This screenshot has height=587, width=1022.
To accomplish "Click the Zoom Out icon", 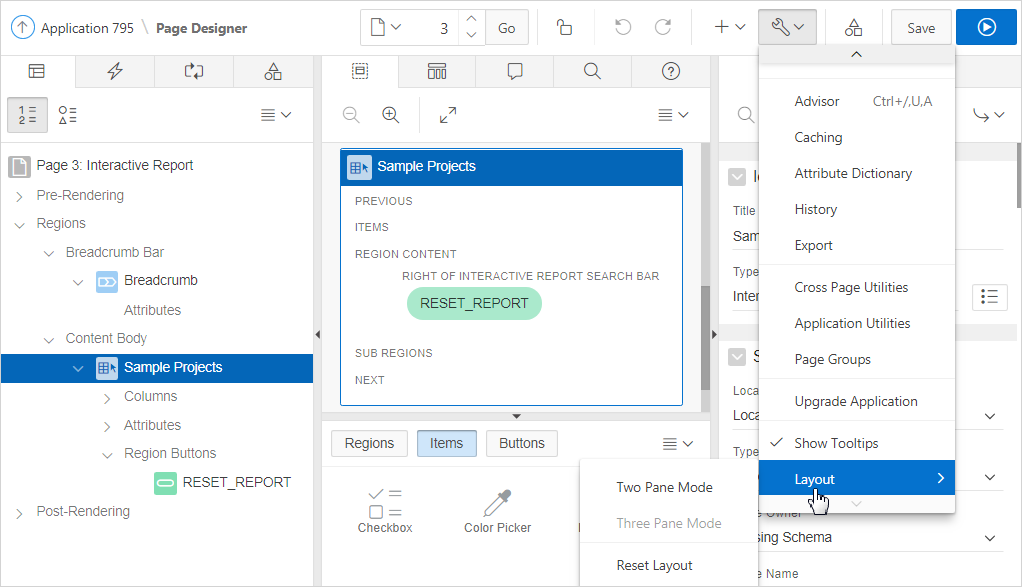I will pos(351,115).
